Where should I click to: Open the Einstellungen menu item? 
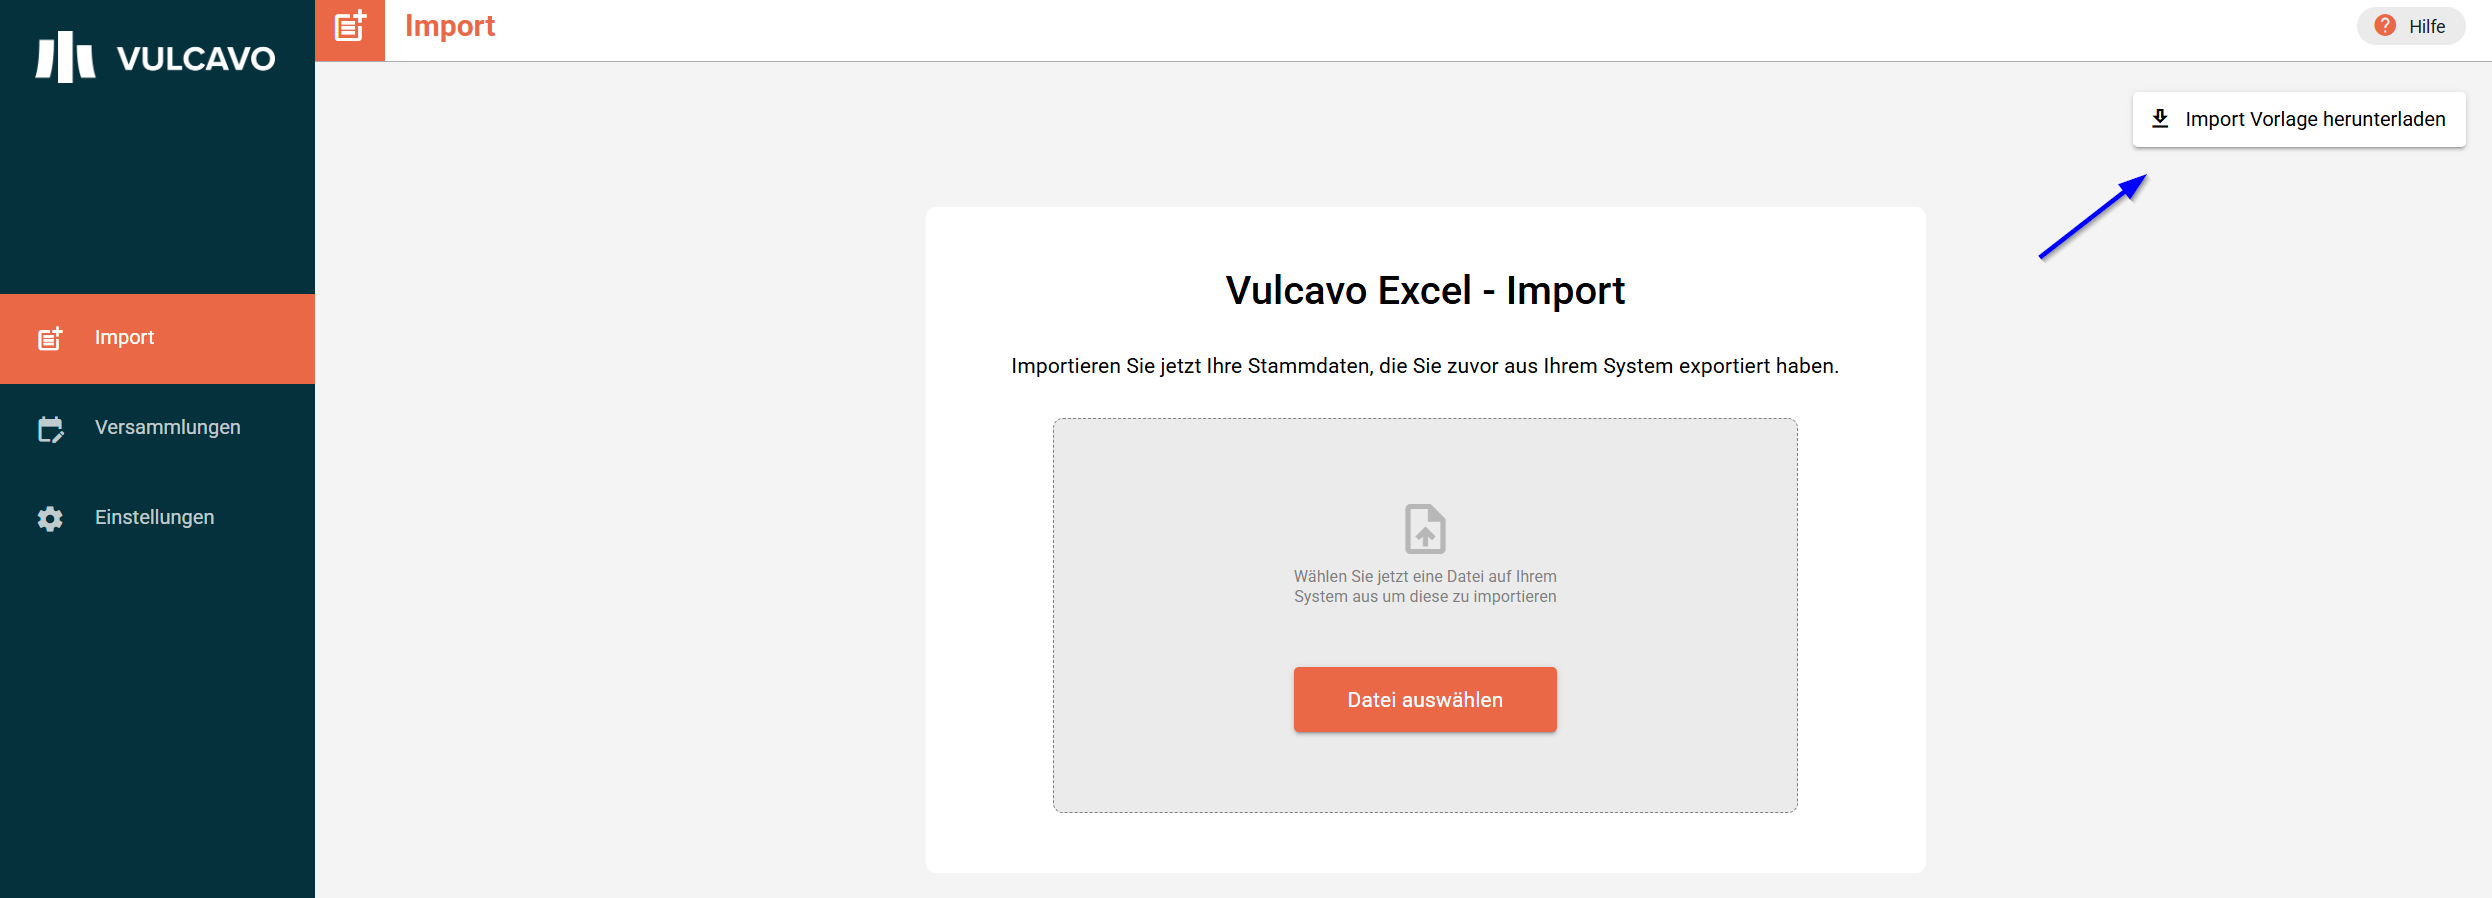(x=157, y=518)
